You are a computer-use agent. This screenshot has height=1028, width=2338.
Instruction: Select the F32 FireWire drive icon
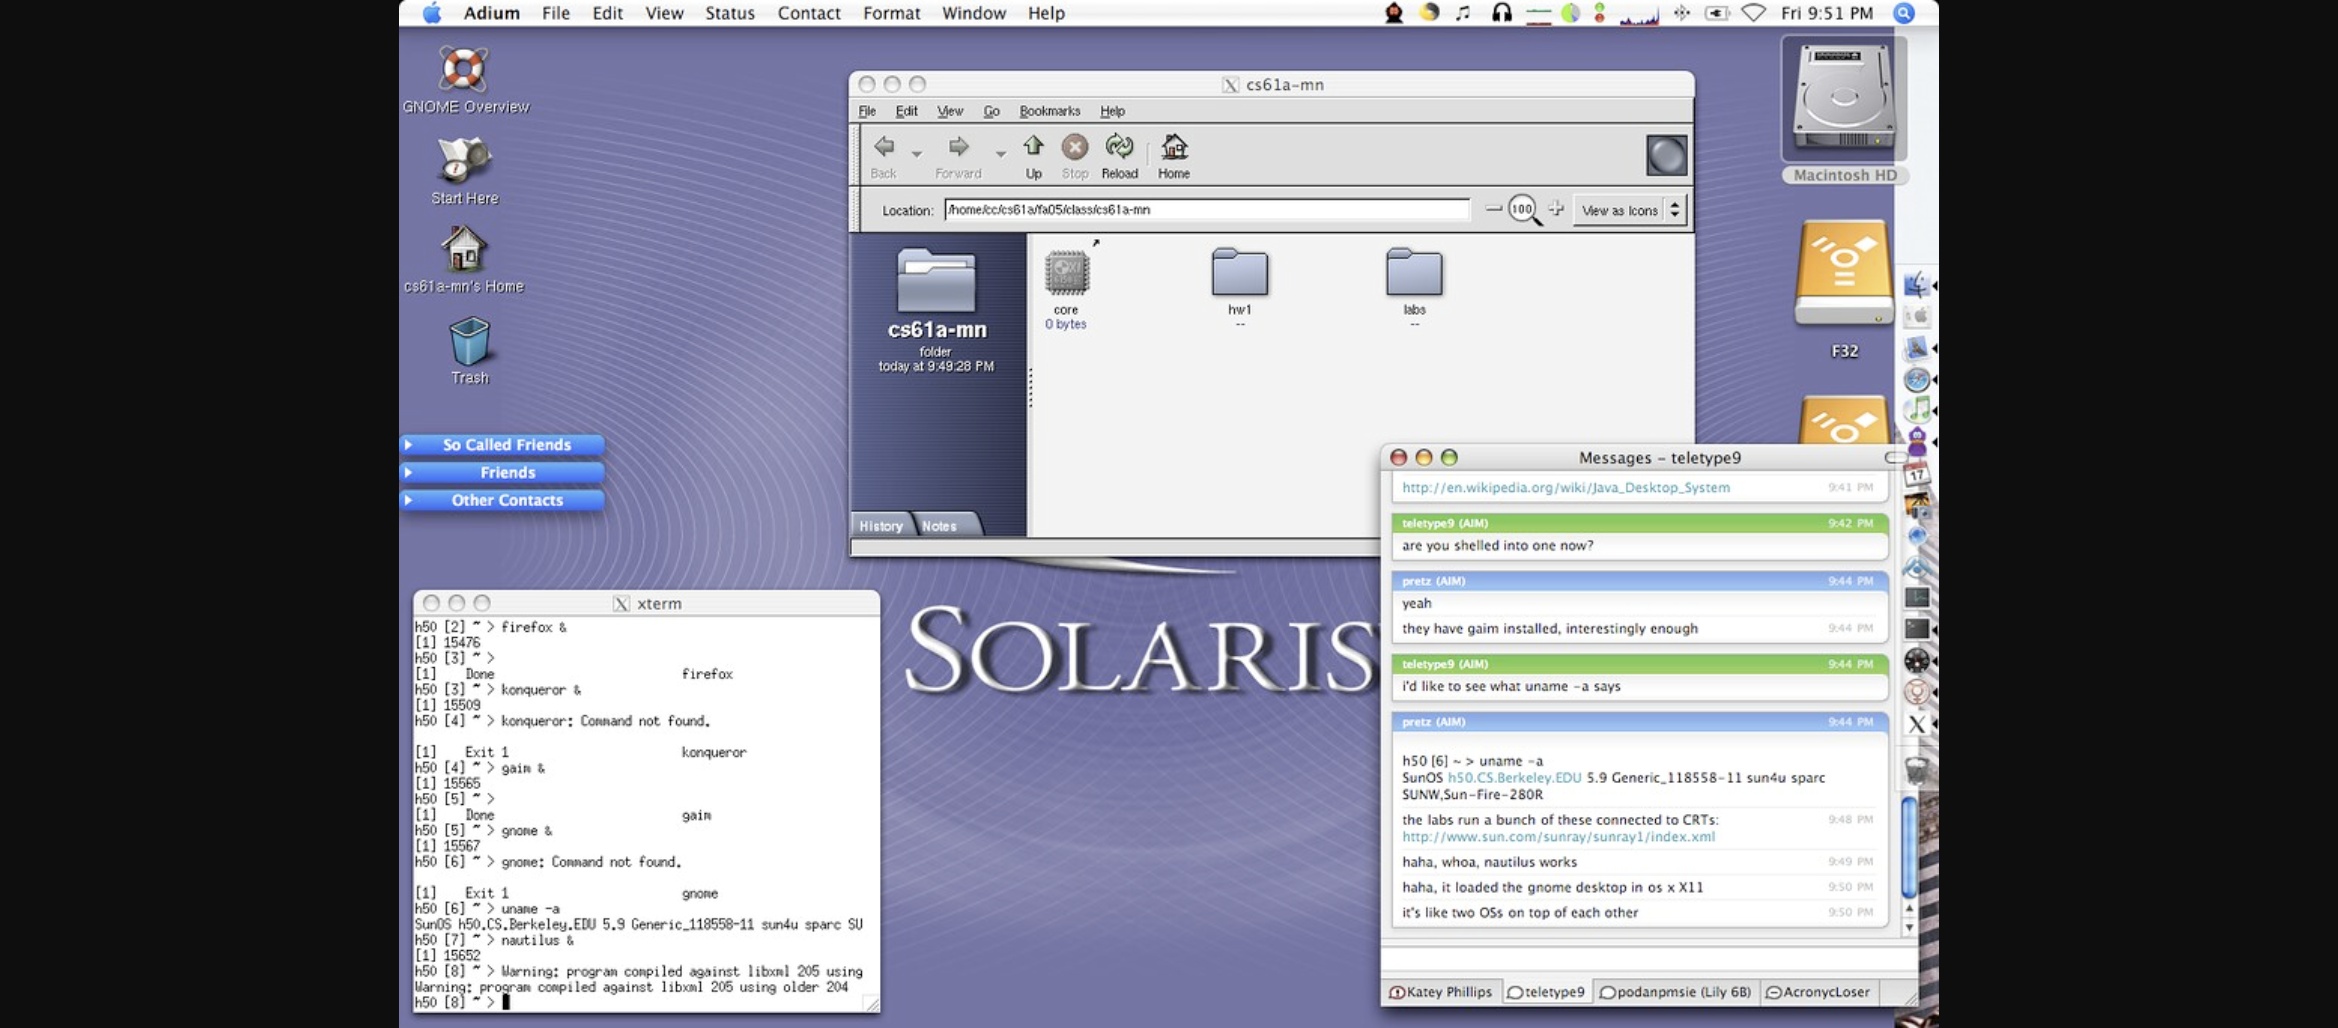coord(1844,273)
